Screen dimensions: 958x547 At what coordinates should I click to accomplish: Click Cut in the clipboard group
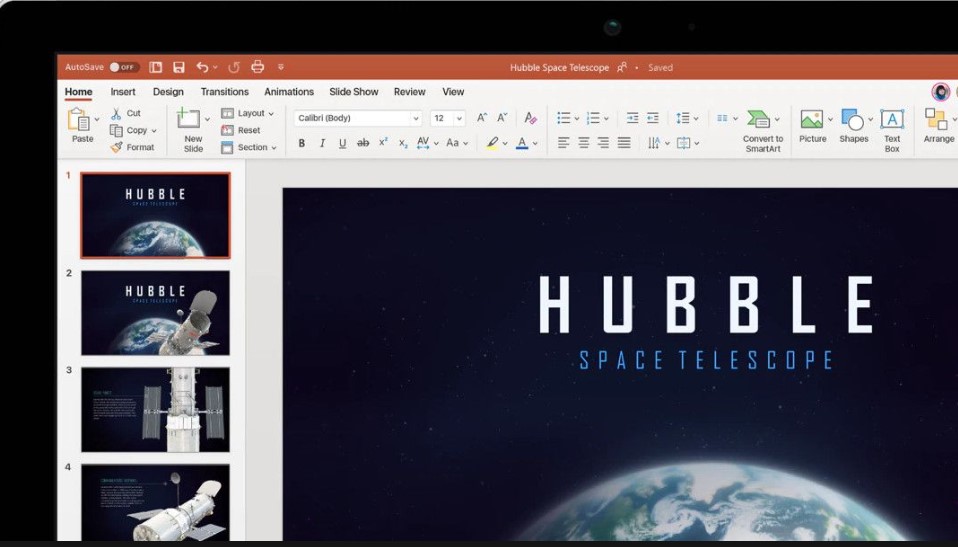coord(126,113)
